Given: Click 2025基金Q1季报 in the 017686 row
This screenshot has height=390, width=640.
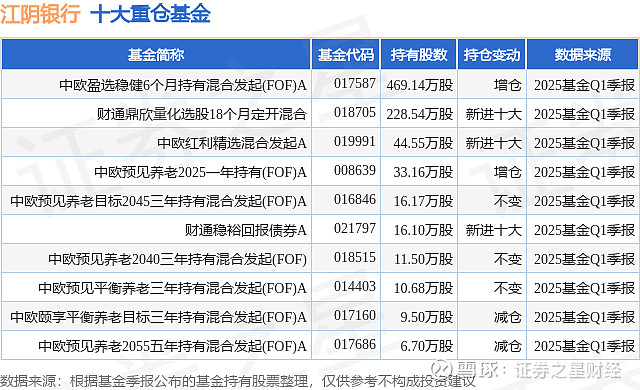Looking at the screenshot, I should coord(584,346).
